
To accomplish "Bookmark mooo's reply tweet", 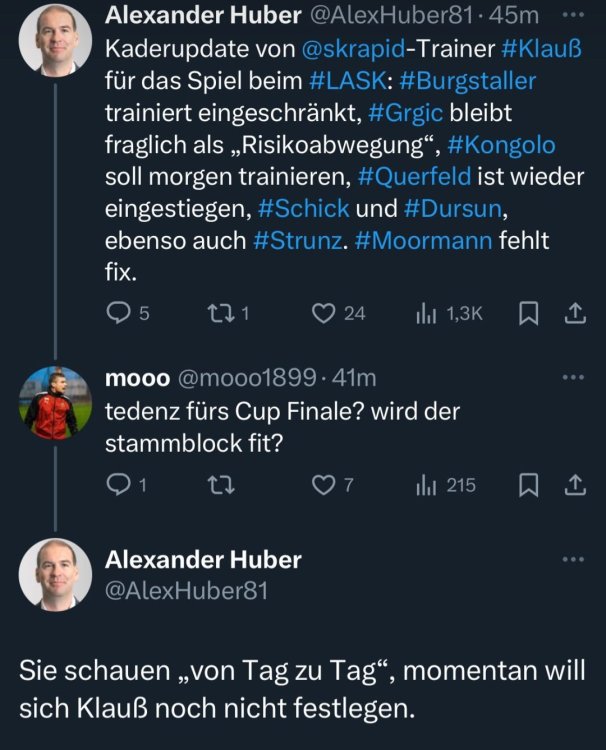I will [x=529, y=485].
